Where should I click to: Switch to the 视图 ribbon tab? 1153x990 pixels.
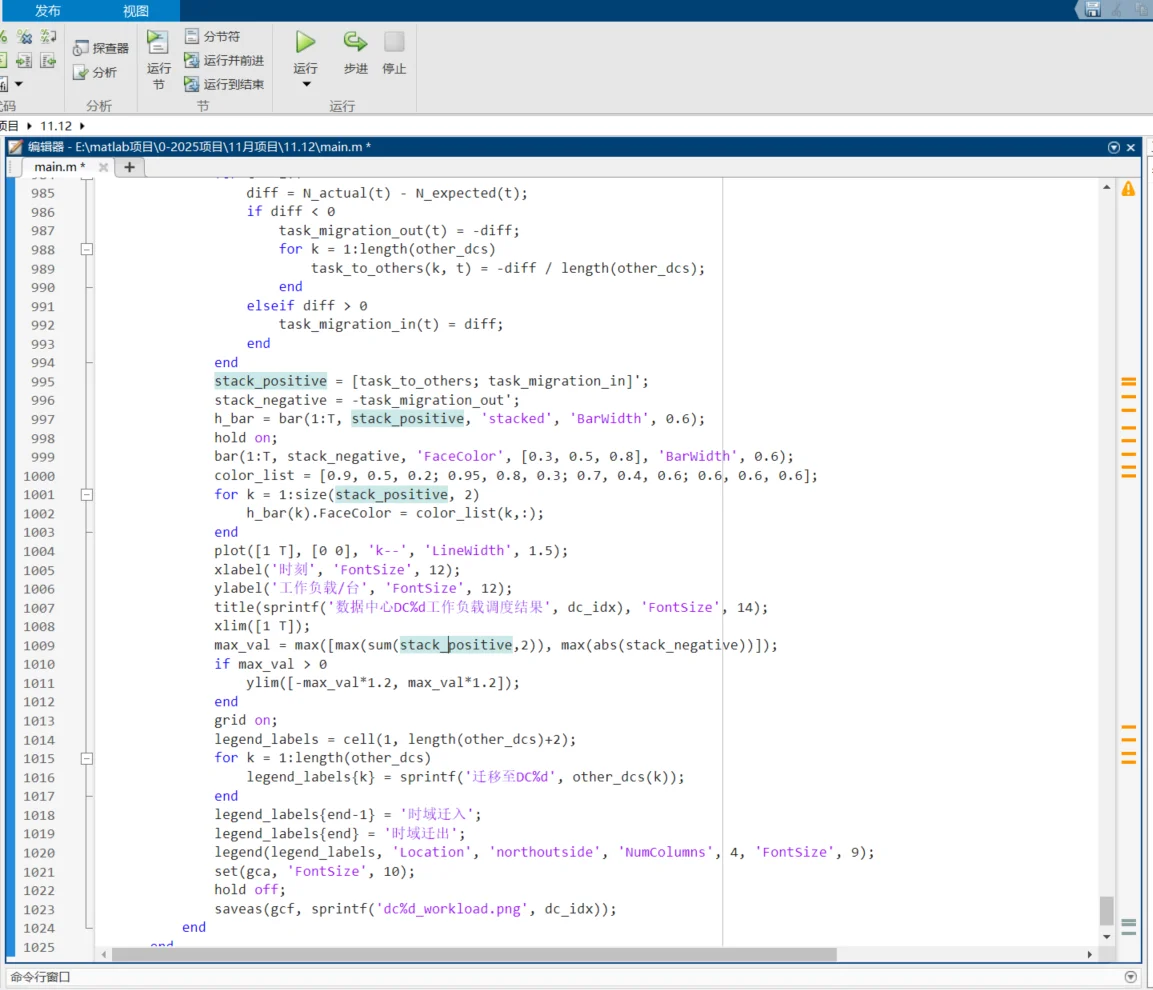(x=135, y=10)
